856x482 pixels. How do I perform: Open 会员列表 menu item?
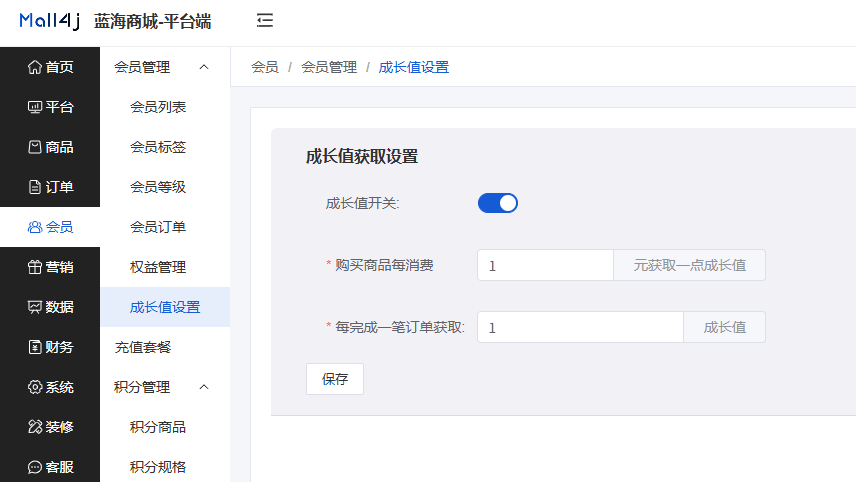[x=165, y=107]
